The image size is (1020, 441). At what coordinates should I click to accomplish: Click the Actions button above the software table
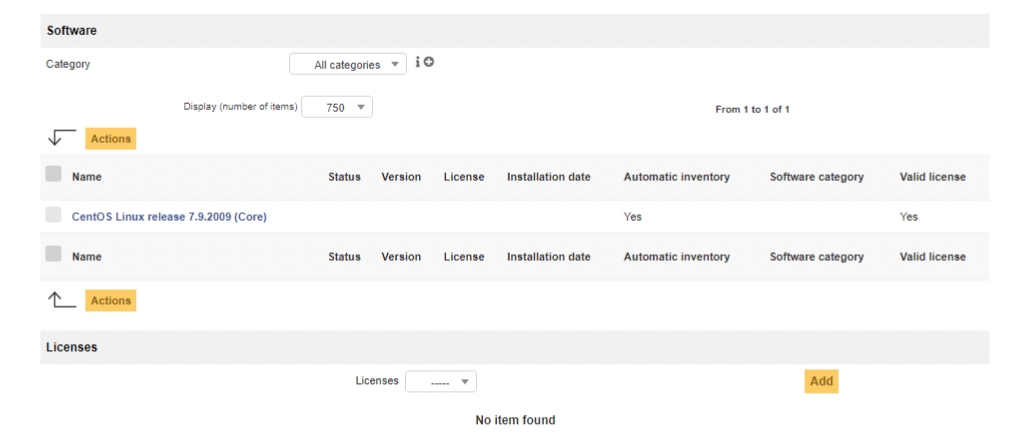coord(111,139)
